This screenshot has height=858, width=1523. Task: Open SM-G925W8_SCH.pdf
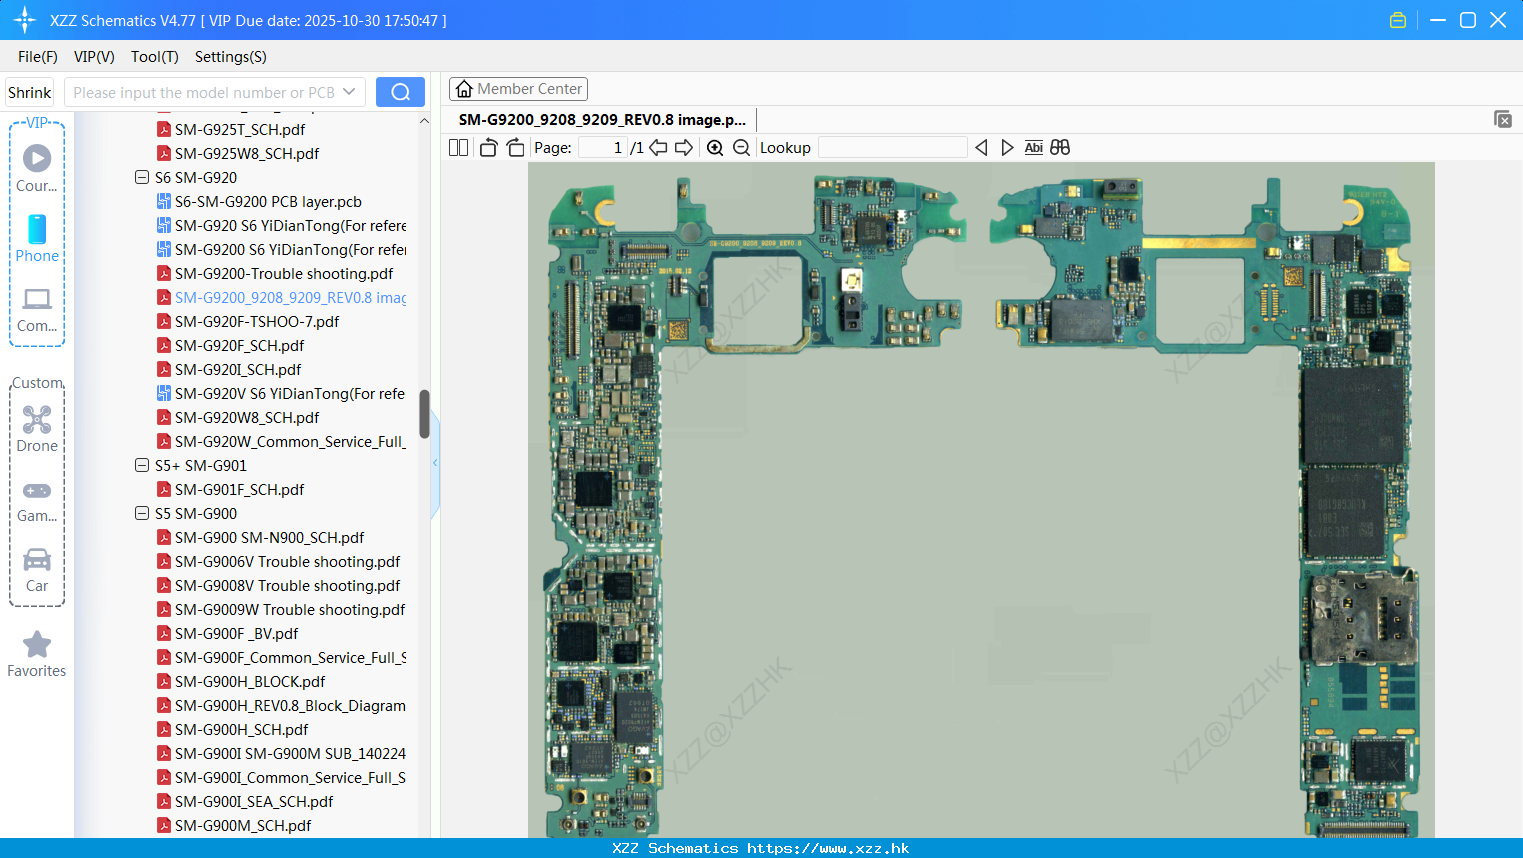(247, 153)
